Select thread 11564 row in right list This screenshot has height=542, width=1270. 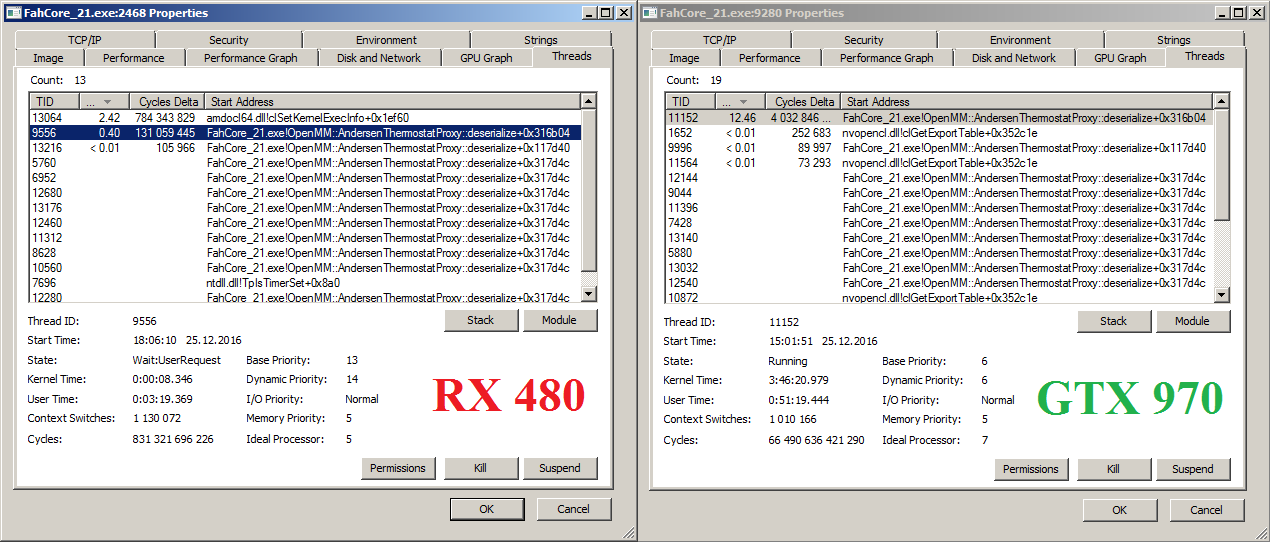click(939, 162)
